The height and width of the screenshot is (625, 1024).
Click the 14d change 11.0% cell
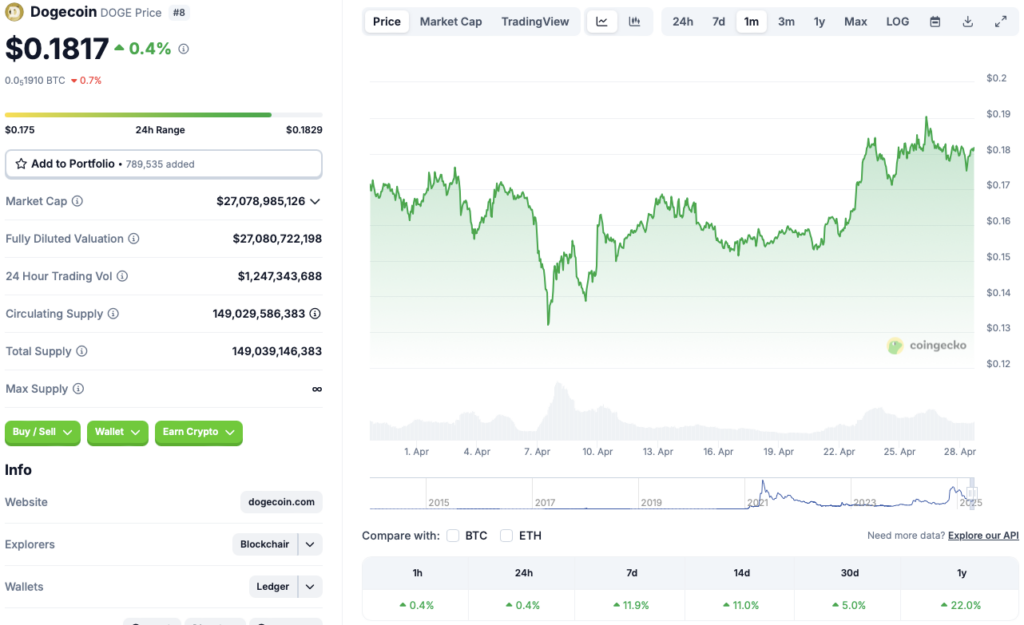(x=741, y=605)
